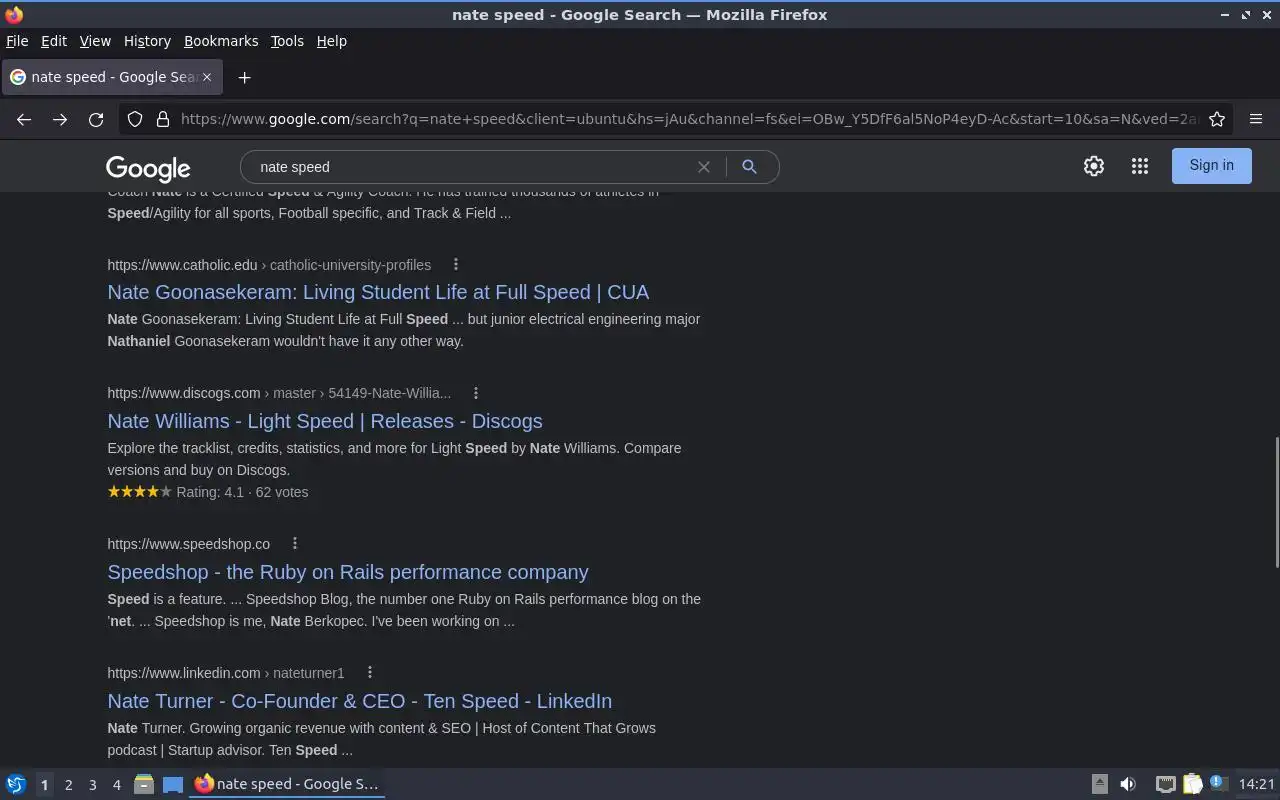Open the View menu
Screen dimensions: 1280x800
click(x=95, y=41)
